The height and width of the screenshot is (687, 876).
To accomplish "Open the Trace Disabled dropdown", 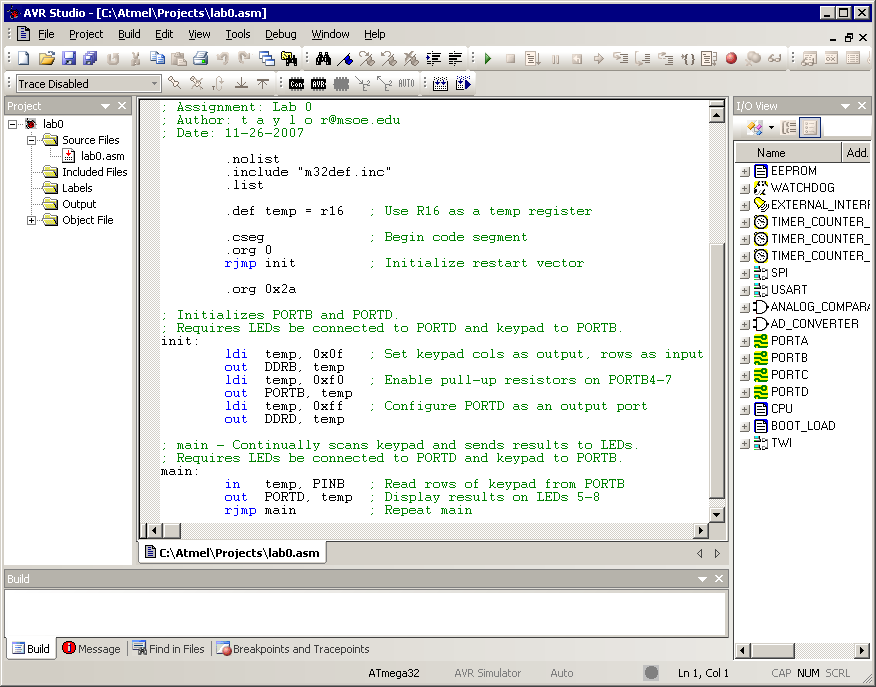I will click(x=154, y=84).
